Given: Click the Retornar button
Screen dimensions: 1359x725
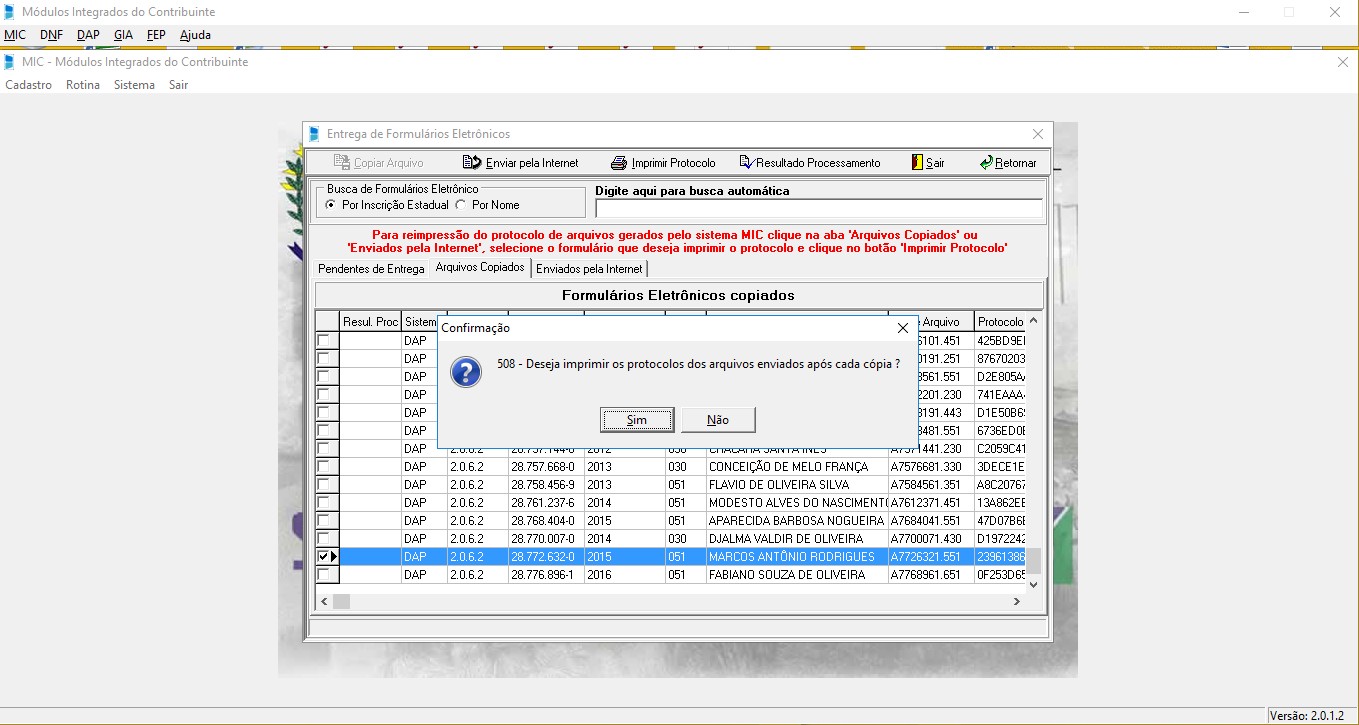Looking at the screenshot, I should [1008, 163].
